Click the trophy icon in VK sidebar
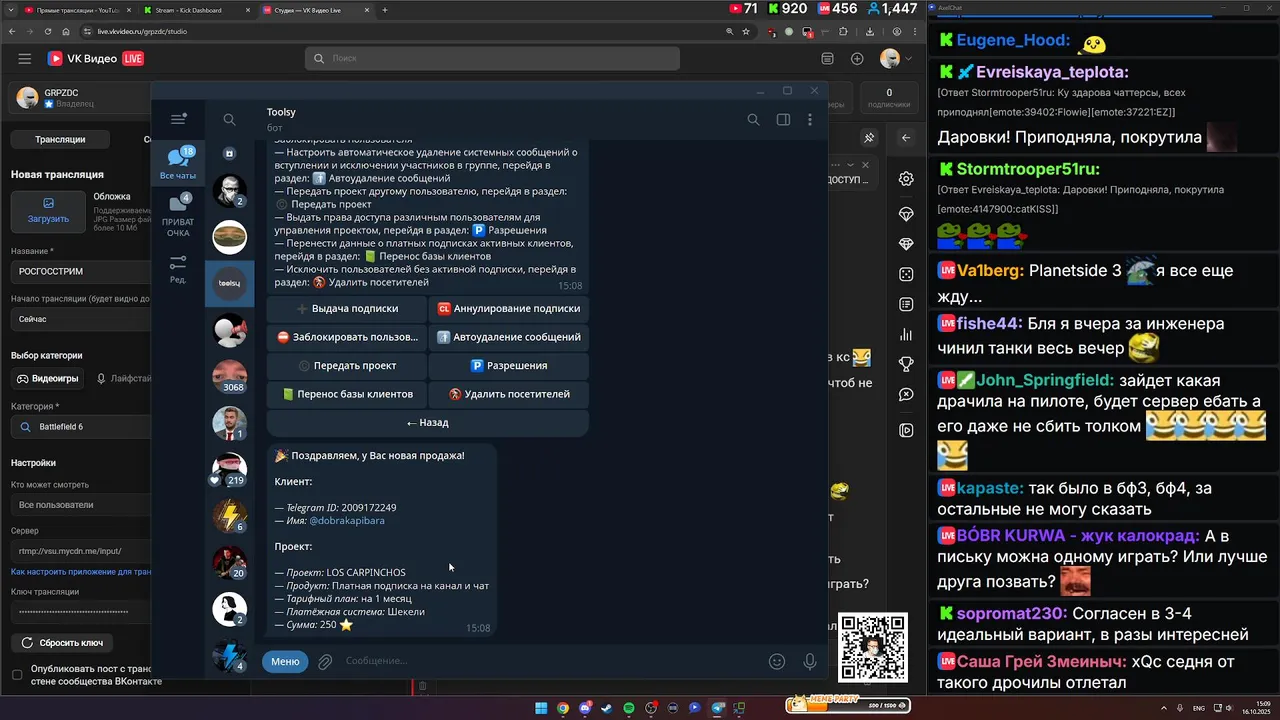Viewport: 1280px width, 720px height. 906,364
